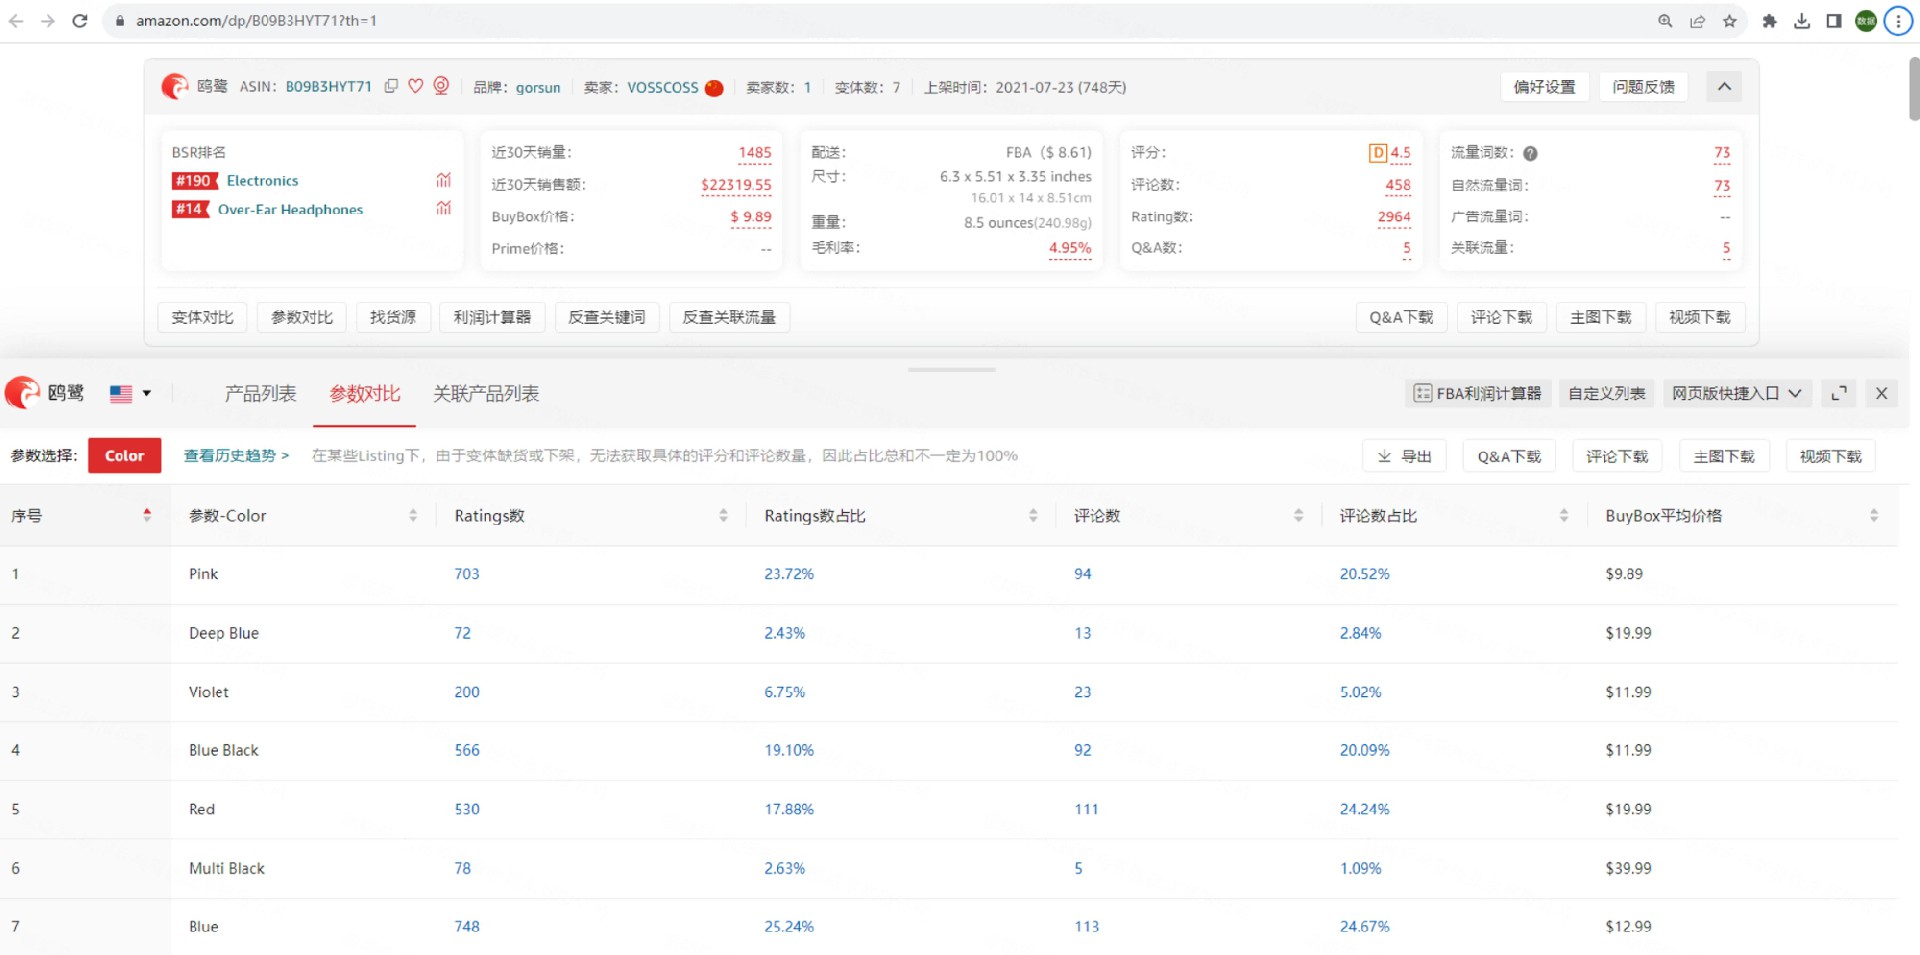Select the Color parameter button
This screenshot has height=955, width=1920.
pos(125,455)
